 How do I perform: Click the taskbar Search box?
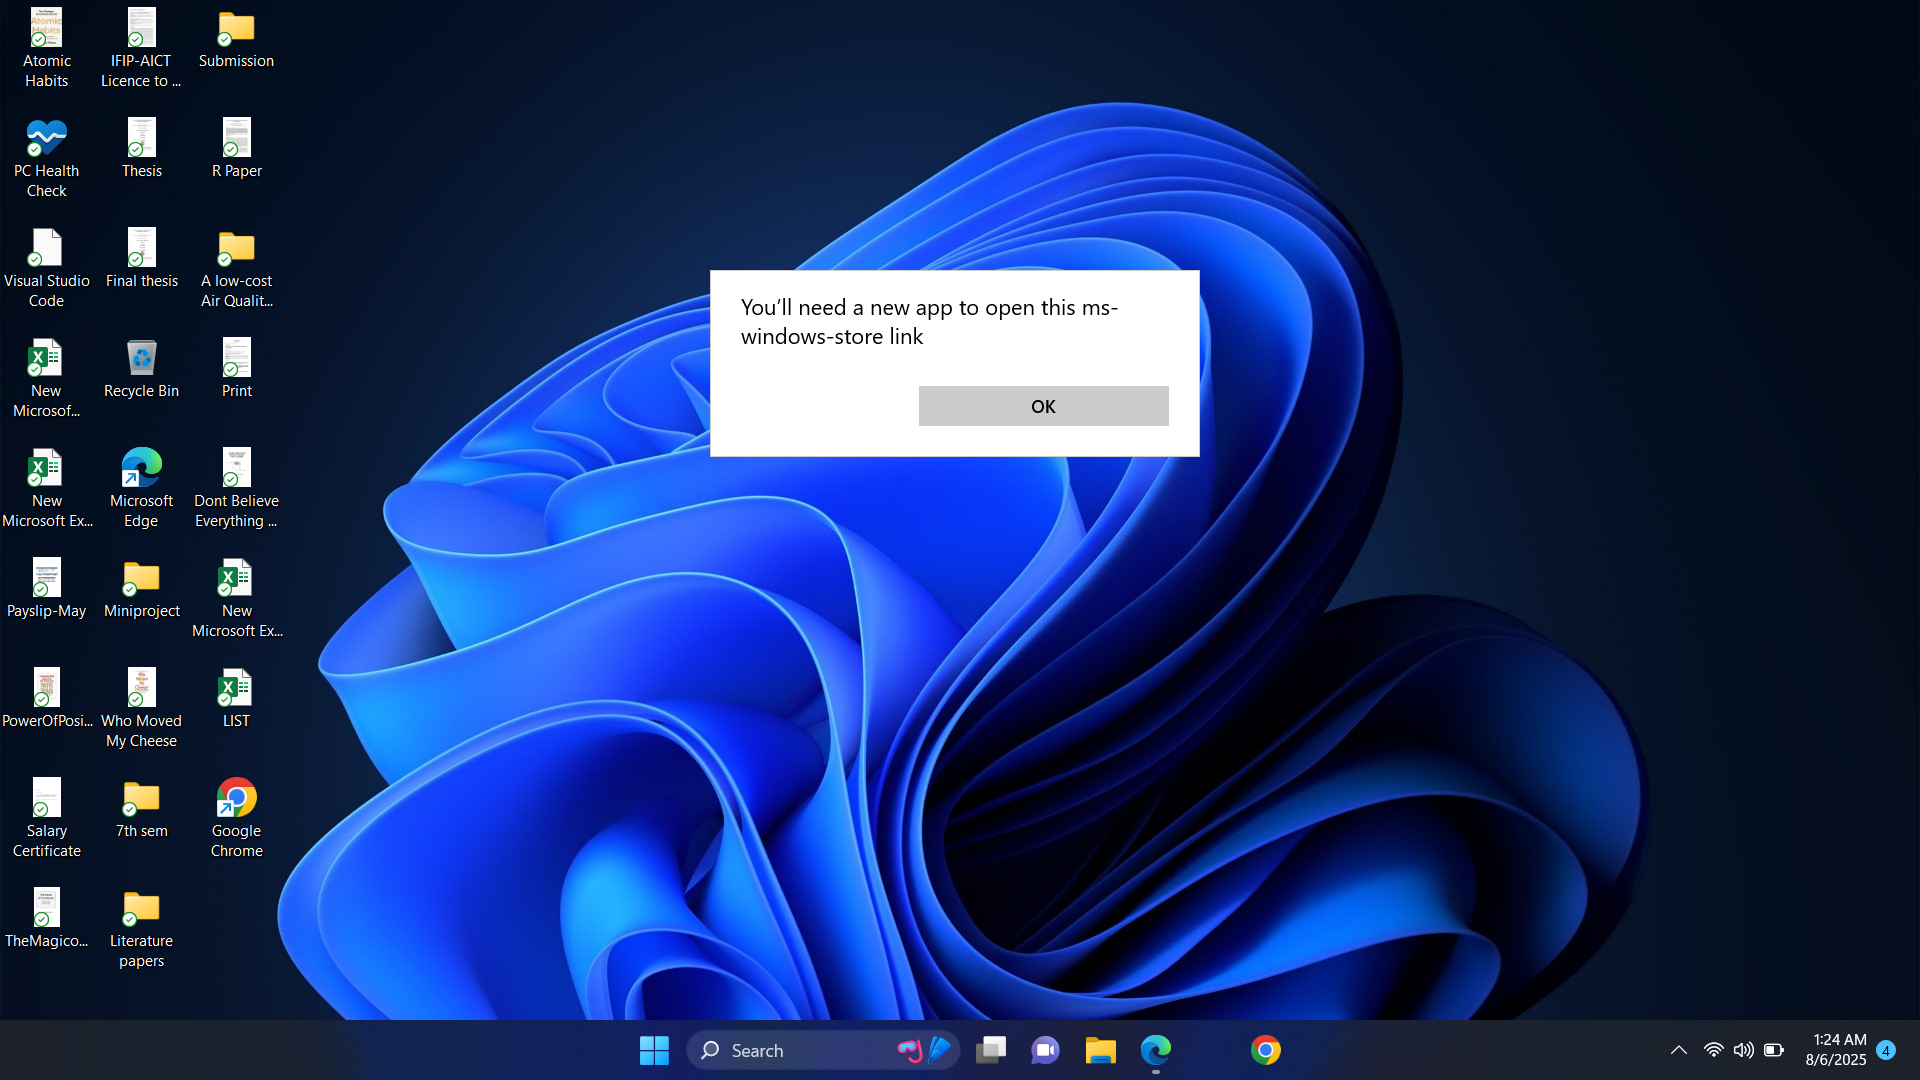[790, 1050]
